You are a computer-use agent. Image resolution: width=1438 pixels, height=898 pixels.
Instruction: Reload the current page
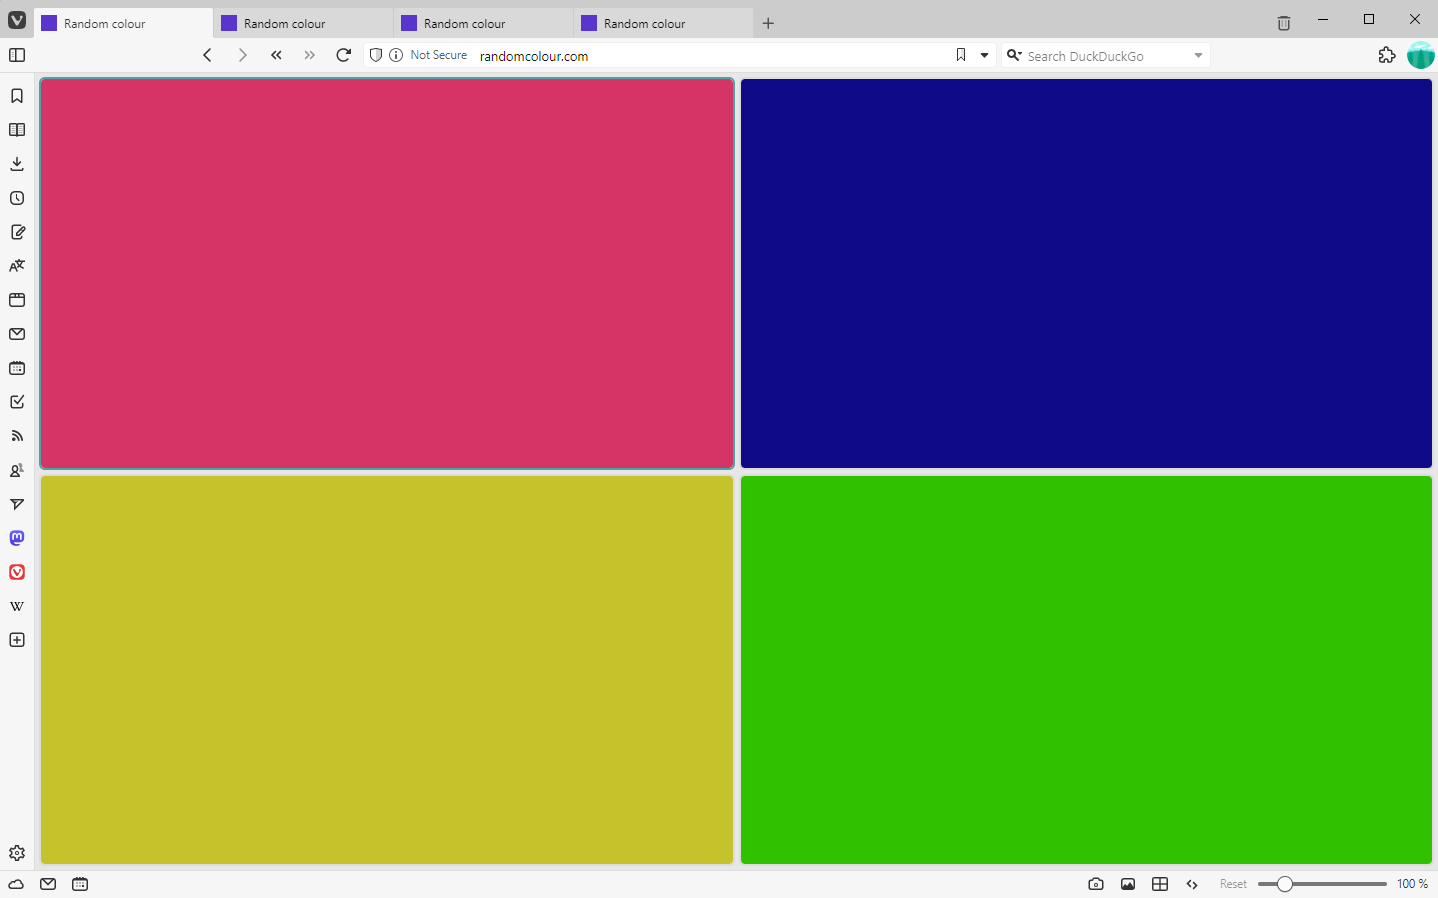[x=344, y=55]
